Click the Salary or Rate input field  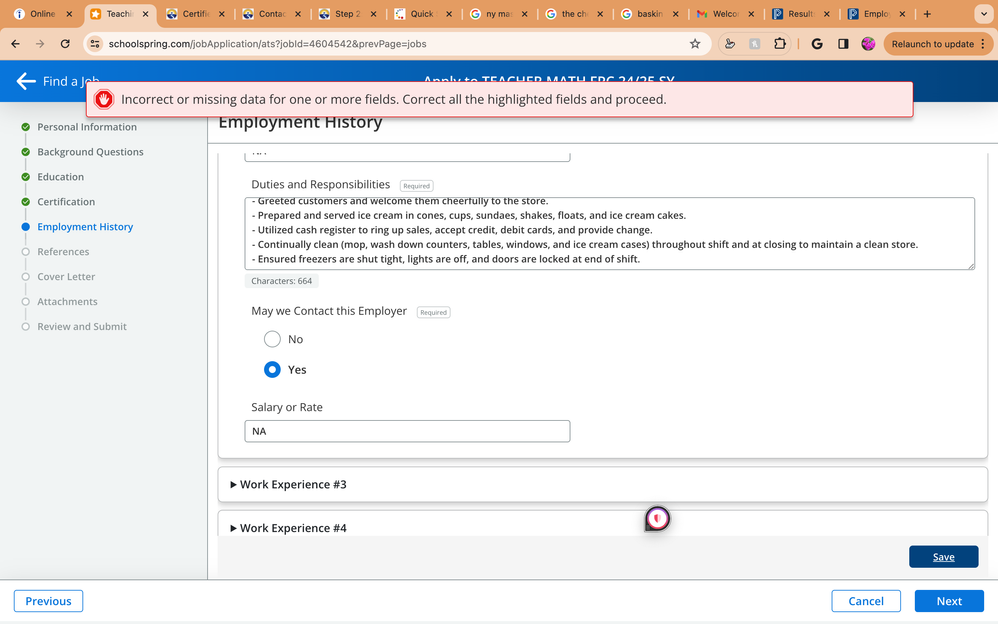[x=407, y=431]
